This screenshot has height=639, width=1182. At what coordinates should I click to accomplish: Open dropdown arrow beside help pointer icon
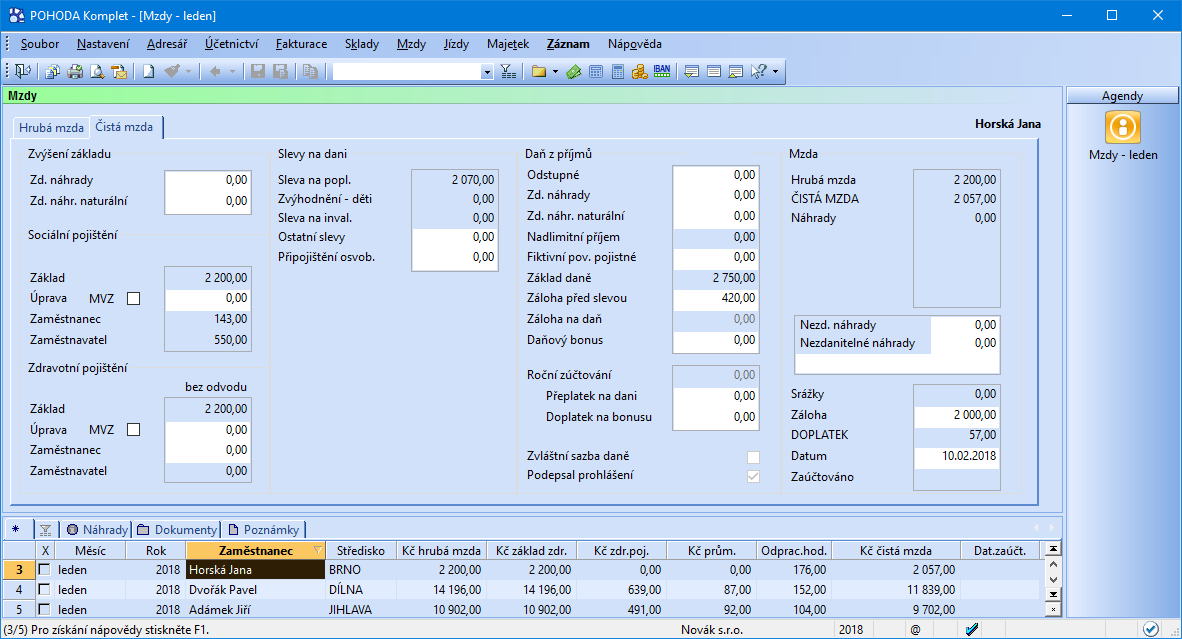[x=775, y=72]
